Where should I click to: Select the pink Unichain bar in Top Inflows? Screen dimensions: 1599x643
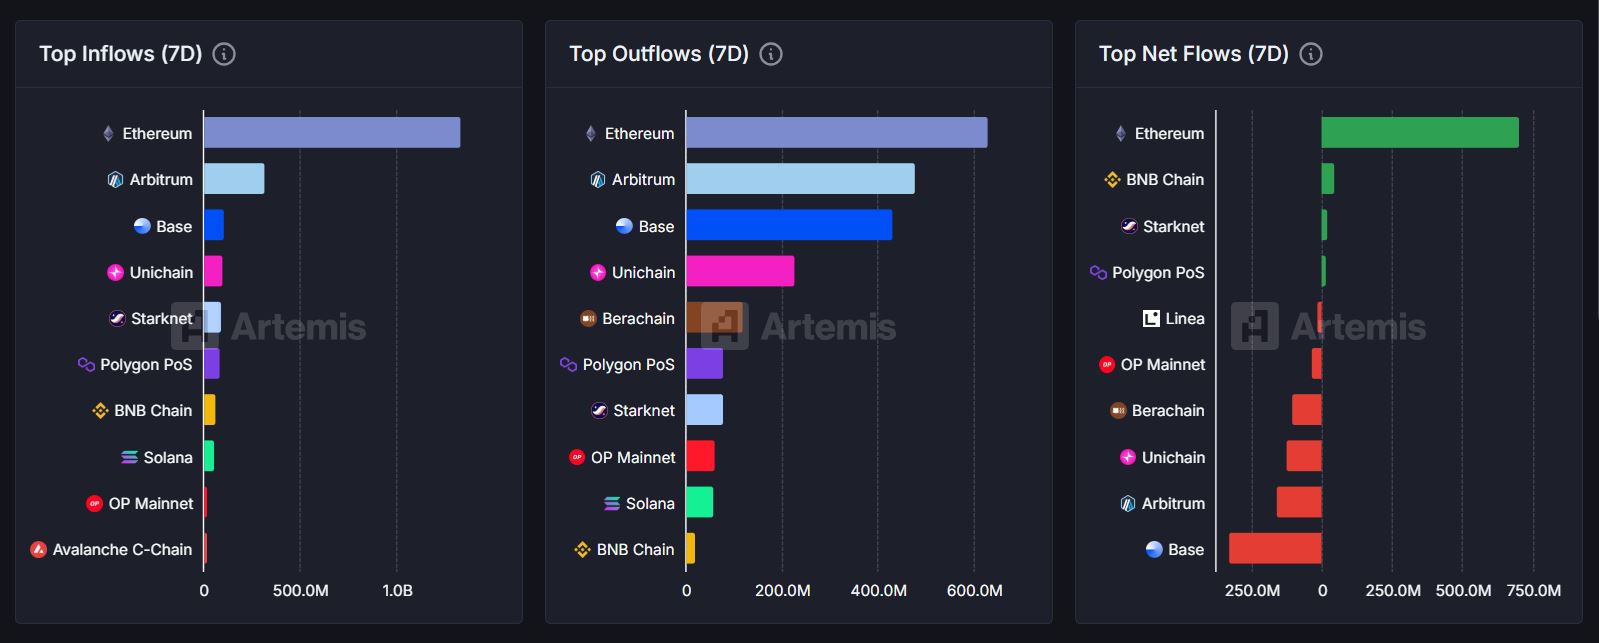pyautogui.click(x=213, y=271)
